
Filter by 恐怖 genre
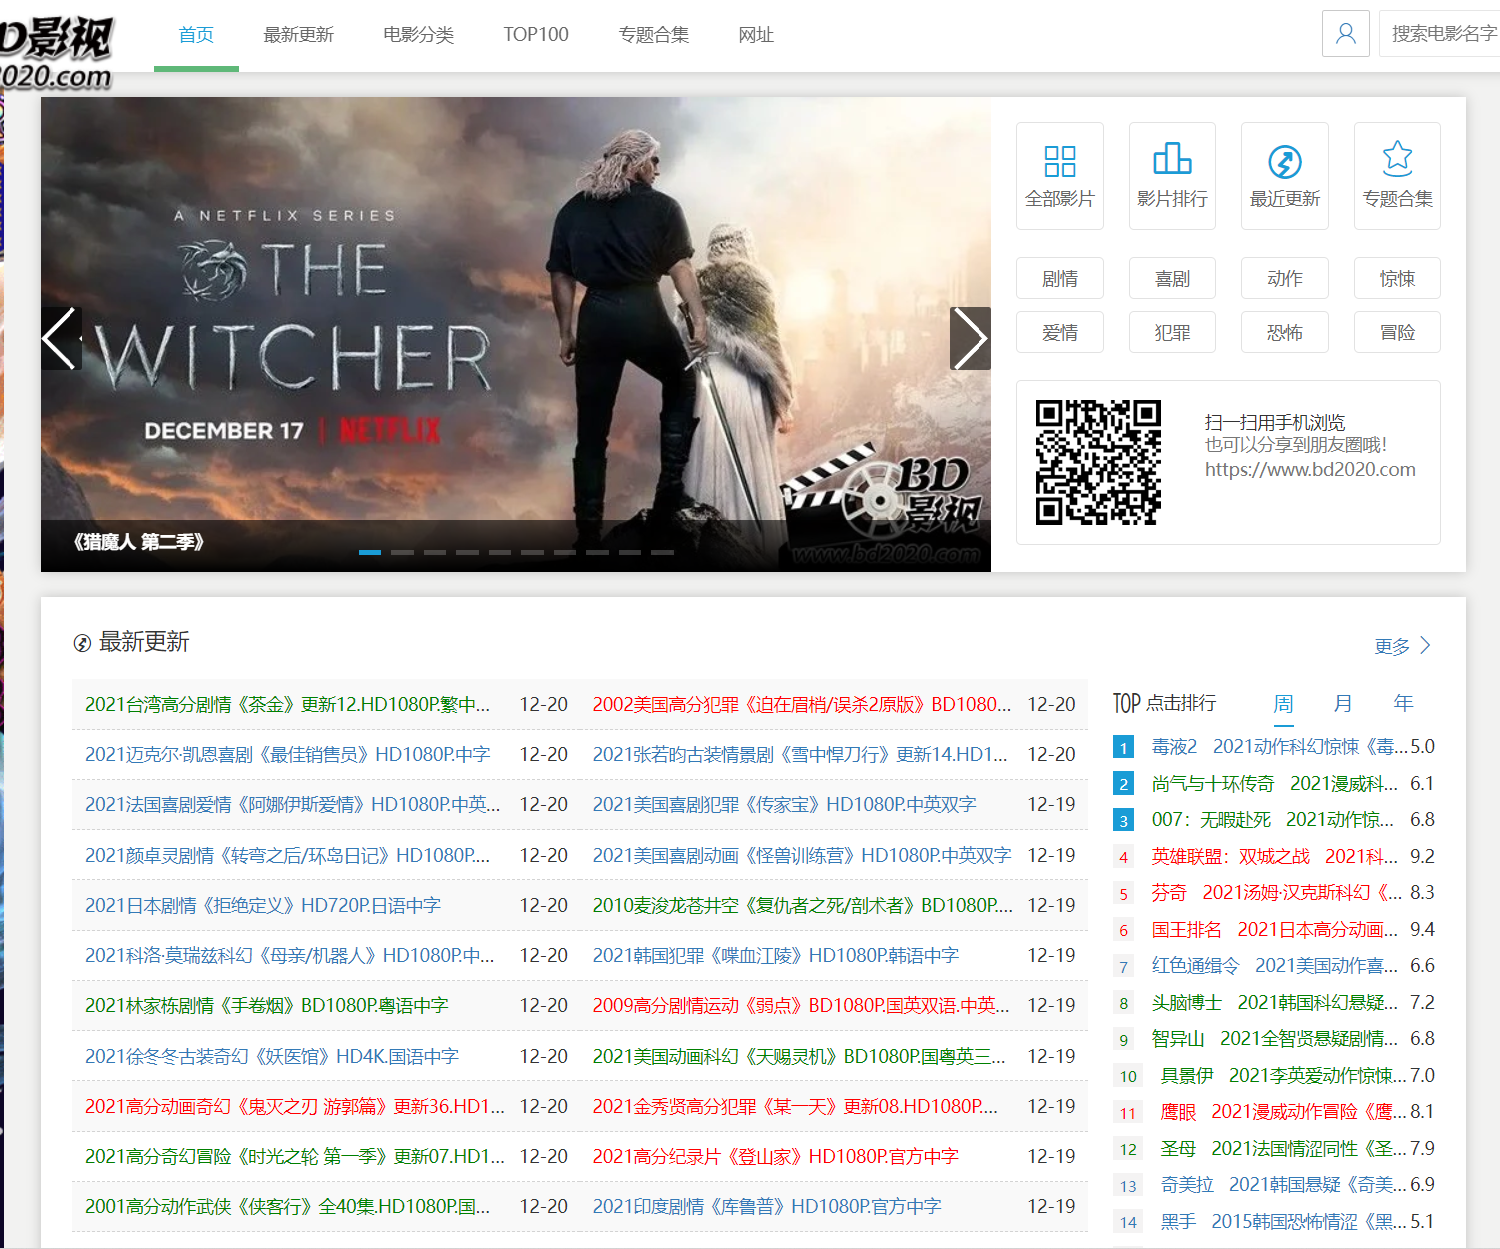1284,332
